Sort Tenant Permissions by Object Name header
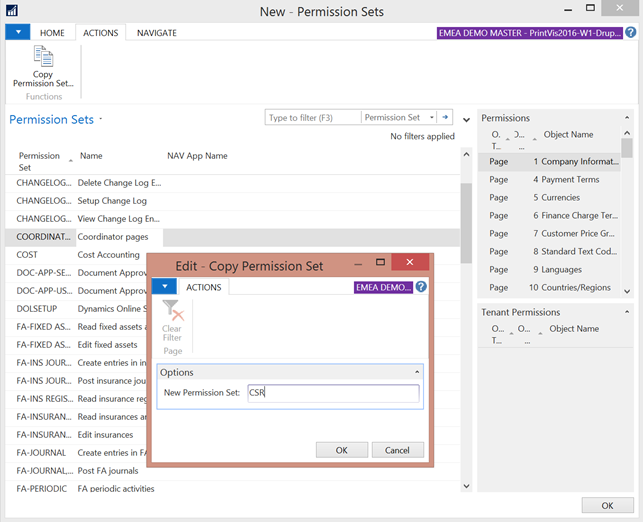This screenshot has width=643, height=522. [x=574, y=329]
